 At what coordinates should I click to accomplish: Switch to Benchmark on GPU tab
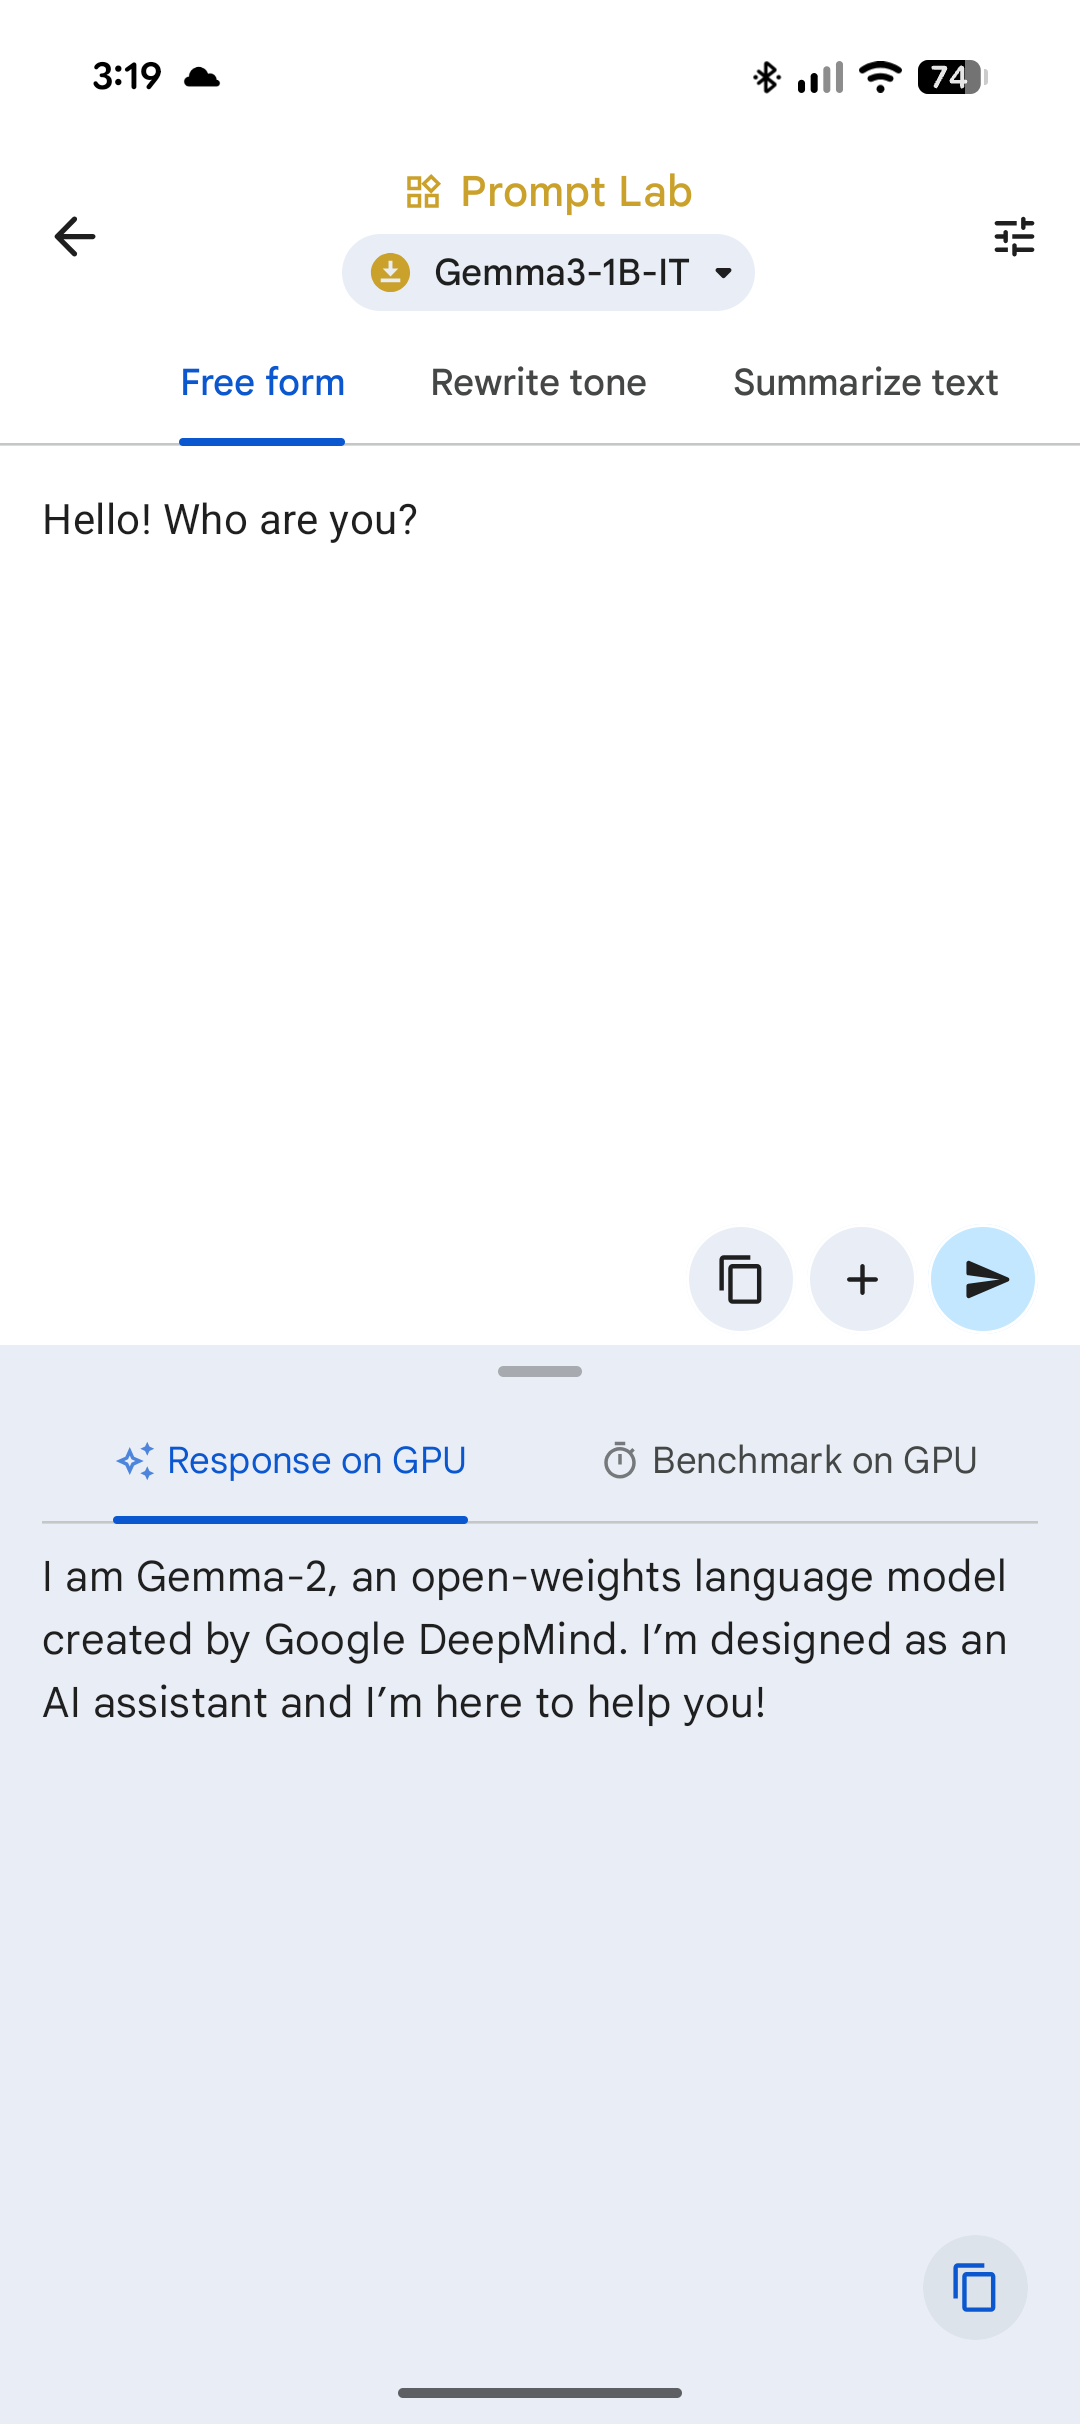[x=814, y=1461]
